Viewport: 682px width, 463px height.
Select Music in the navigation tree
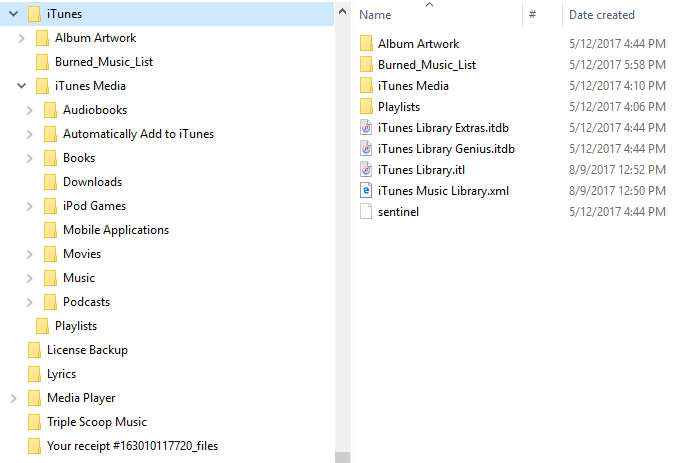(79, 278)
